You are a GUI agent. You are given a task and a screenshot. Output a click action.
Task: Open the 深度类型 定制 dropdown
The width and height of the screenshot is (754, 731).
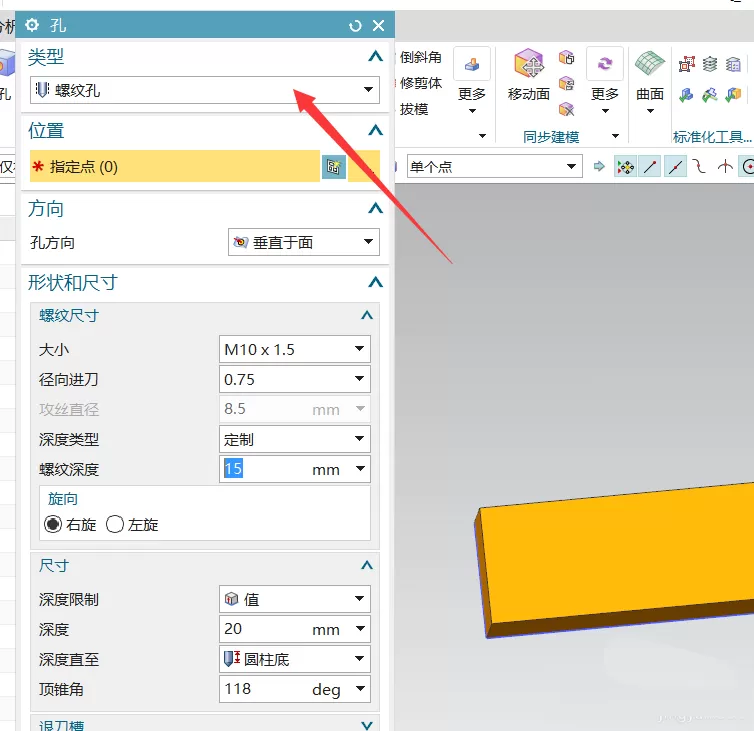point(295,439)
